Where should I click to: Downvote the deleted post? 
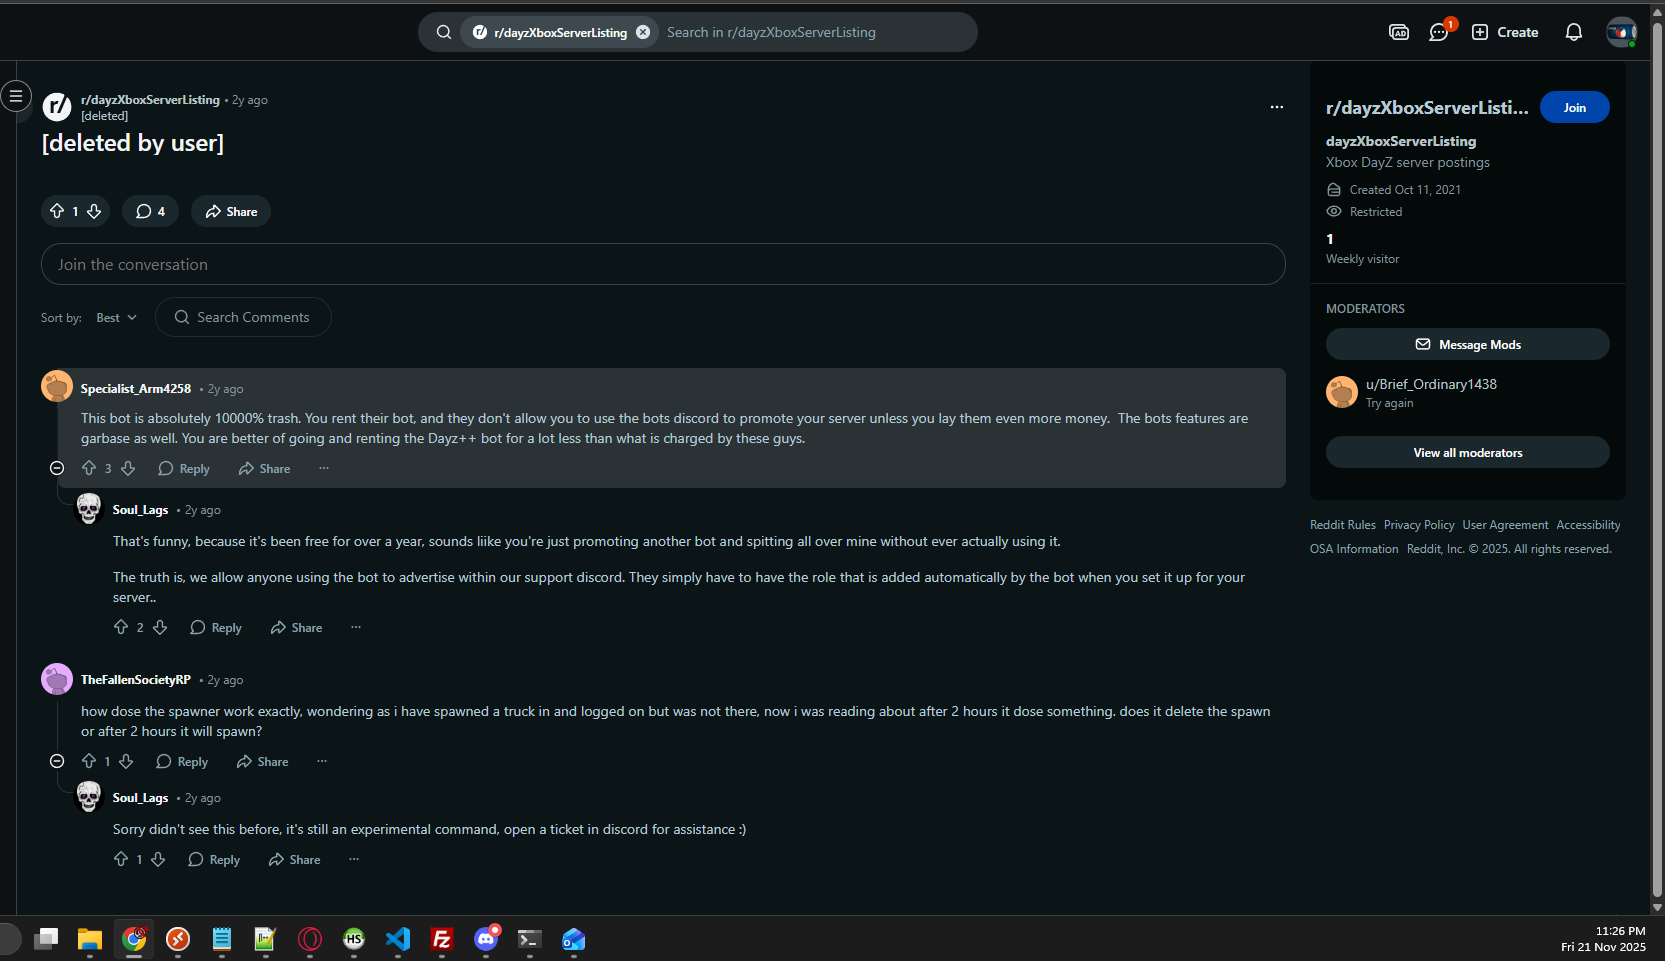click(x=94, y=211)
